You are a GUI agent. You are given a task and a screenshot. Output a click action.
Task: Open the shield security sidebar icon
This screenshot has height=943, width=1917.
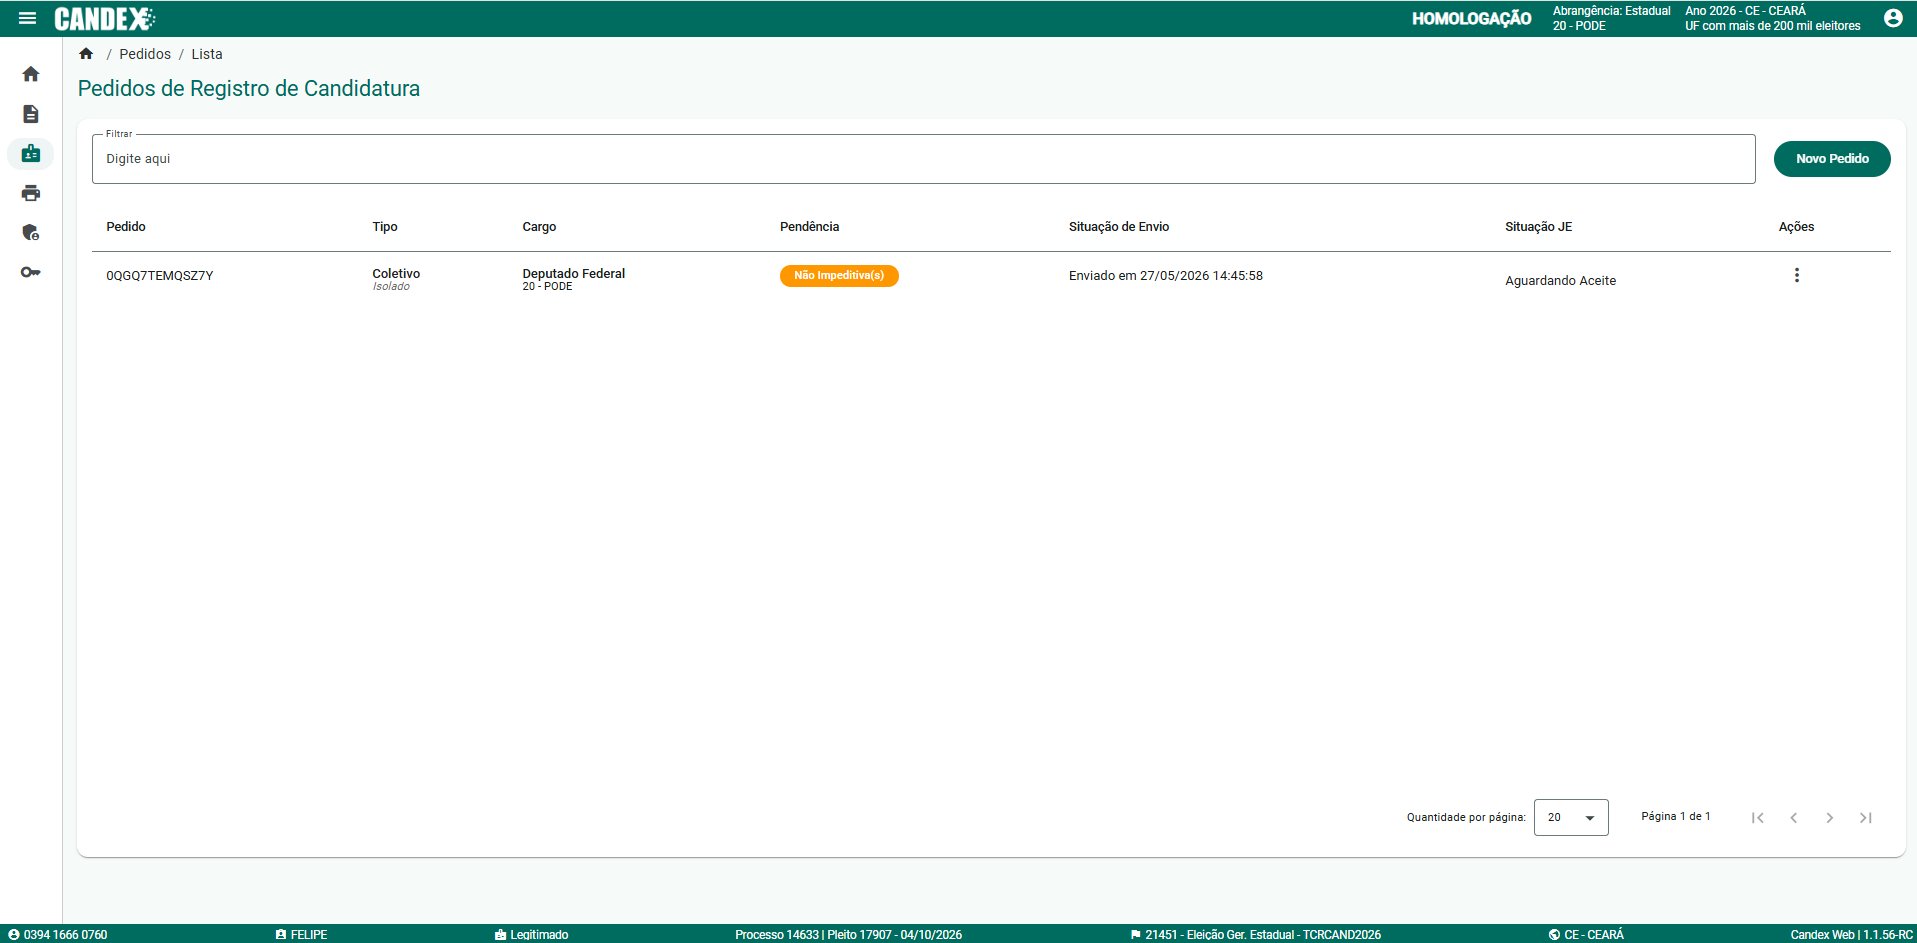31,232
